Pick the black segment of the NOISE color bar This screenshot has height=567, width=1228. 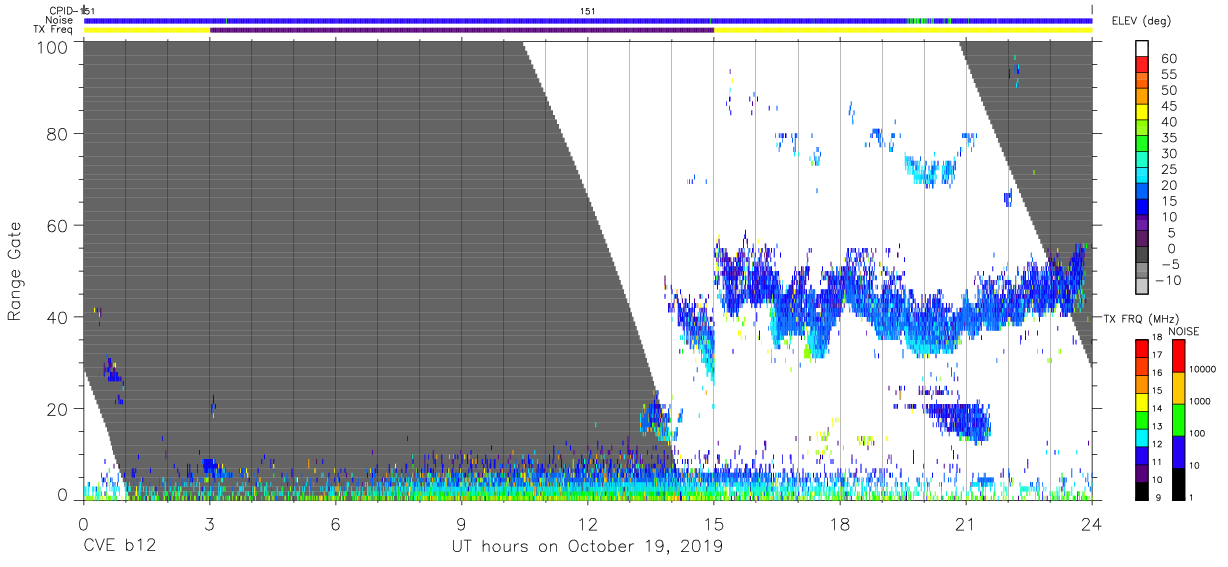coord(1179,484)
